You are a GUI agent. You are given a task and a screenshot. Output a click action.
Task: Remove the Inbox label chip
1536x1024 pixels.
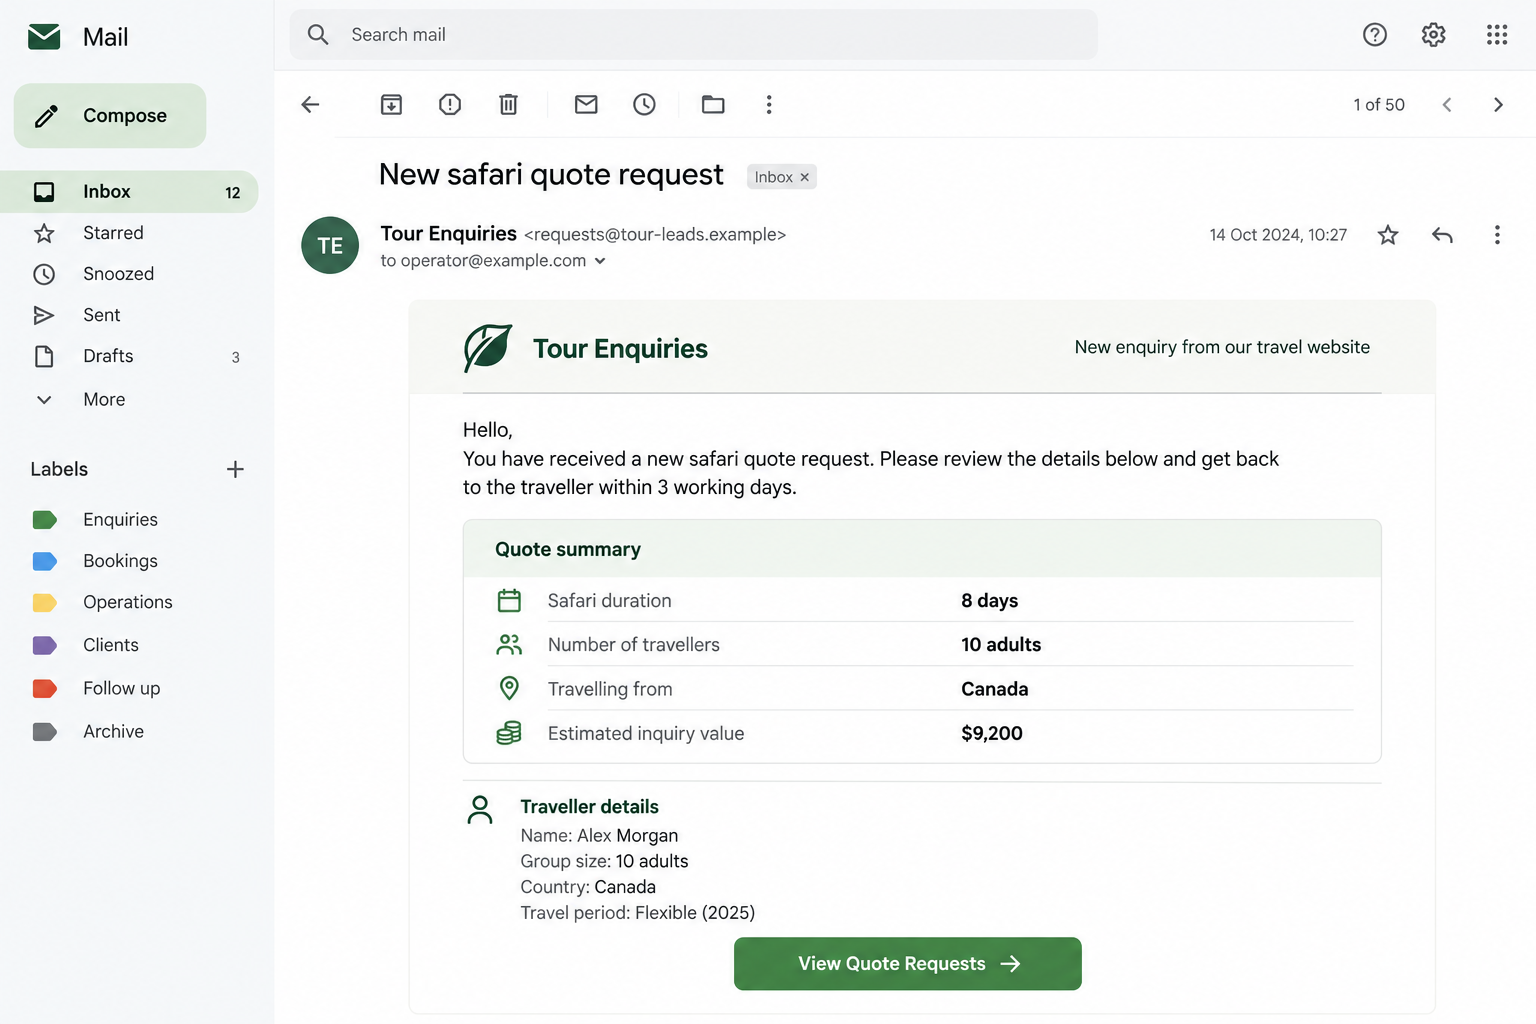(x=804, y=177)
